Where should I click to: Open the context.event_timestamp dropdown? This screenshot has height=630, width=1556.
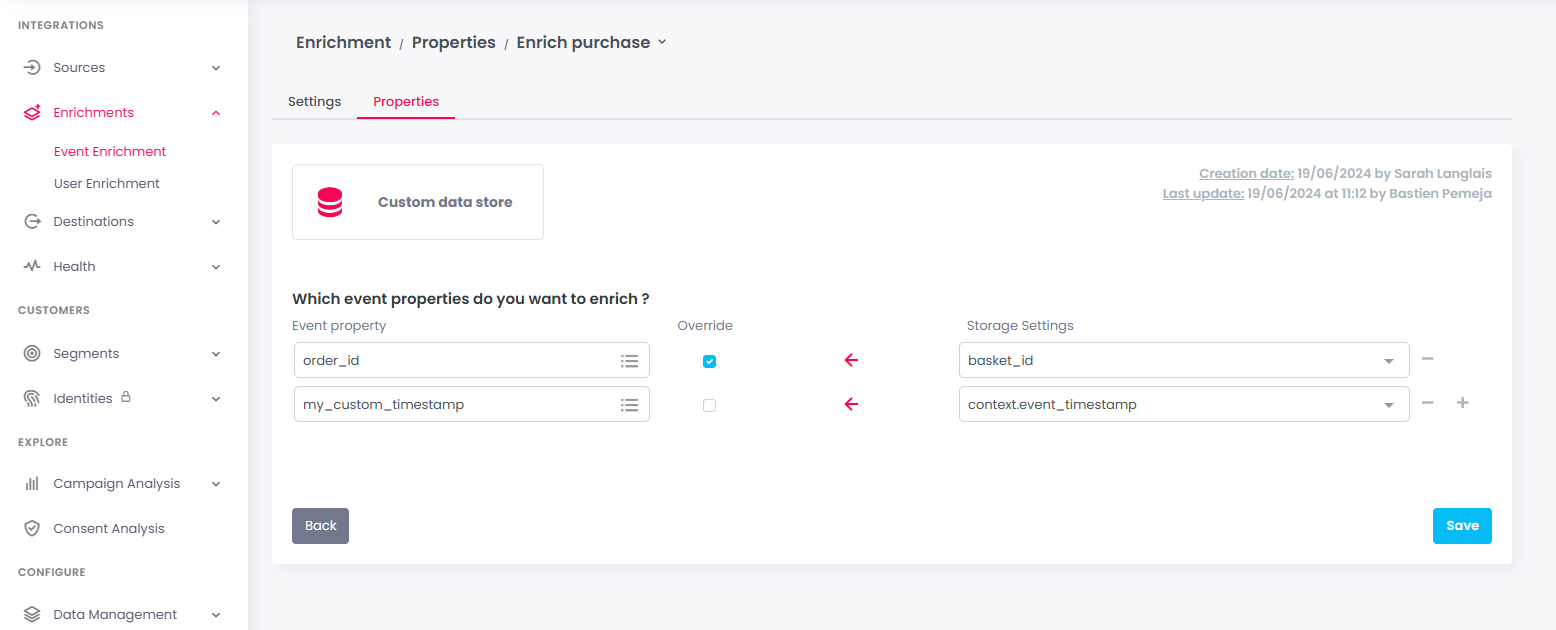click(x=1388, y=405)
